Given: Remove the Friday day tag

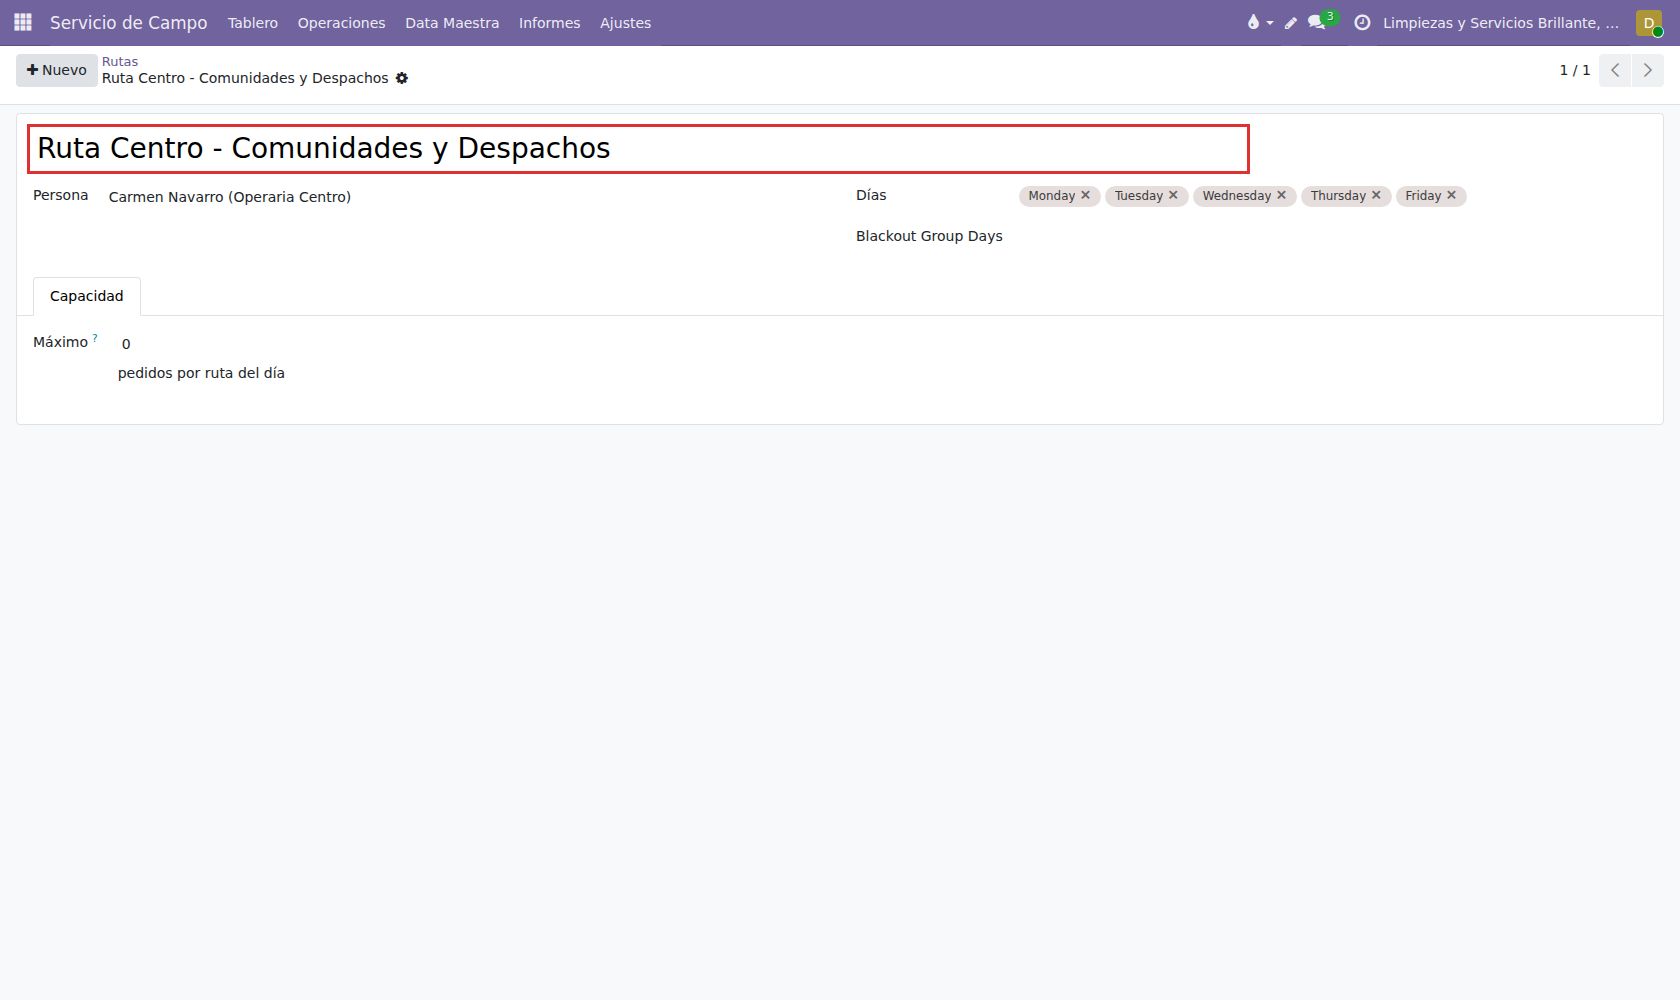Looking at the screenshot, I should pyautogui.click(x=1451, y=195).
